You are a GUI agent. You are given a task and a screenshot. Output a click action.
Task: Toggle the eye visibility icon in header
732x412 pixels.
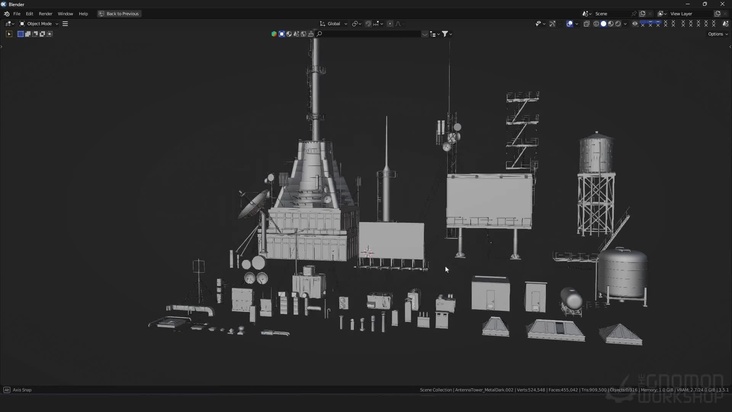635,24
